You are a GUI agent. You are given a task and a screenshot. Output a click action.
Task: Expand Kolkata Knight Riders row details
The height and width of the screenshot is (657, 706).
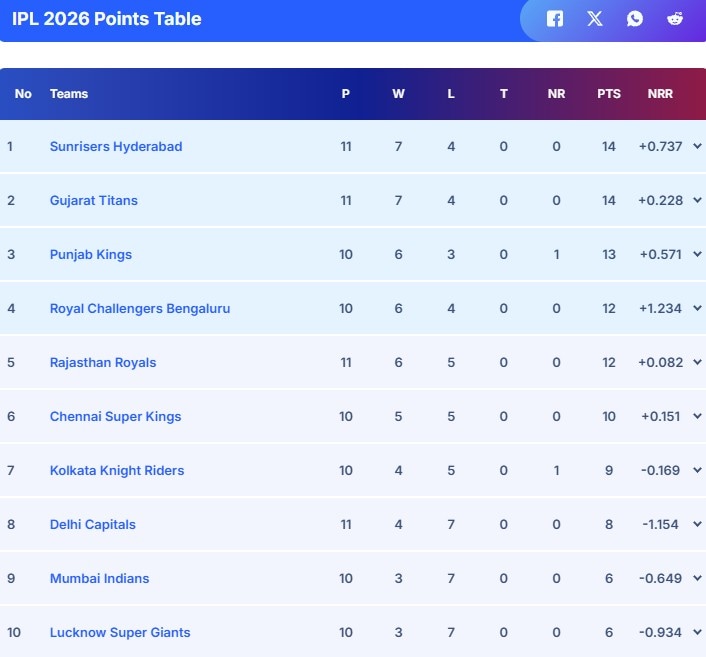(x=697, y=470)
